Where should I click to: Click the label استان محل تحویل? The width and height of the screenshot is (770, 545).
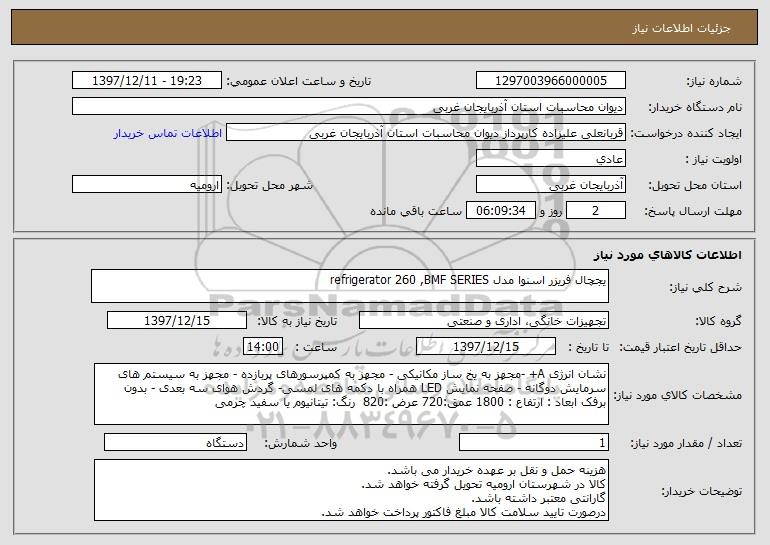[695, 186]
